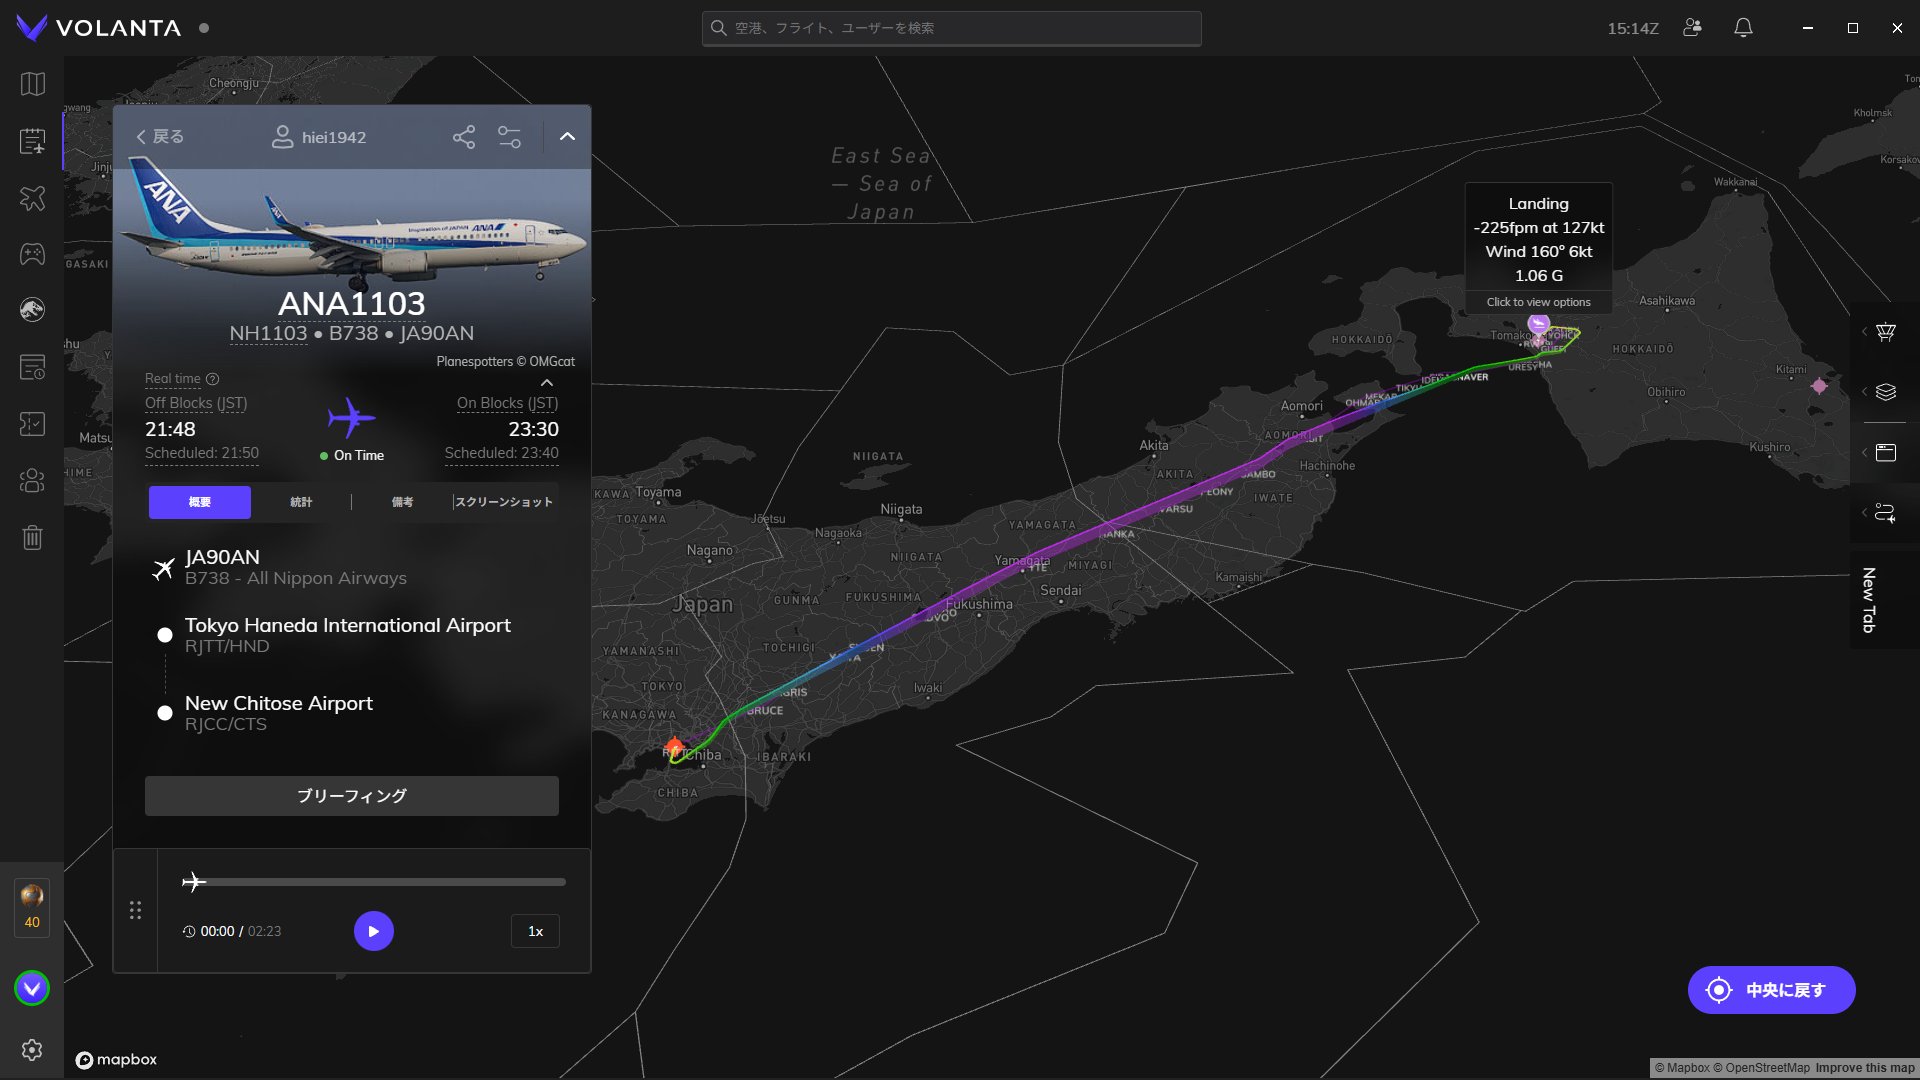The image size is (1920, 1080).
Task: Open the trash bin sidebar icon
Action: 32,538
